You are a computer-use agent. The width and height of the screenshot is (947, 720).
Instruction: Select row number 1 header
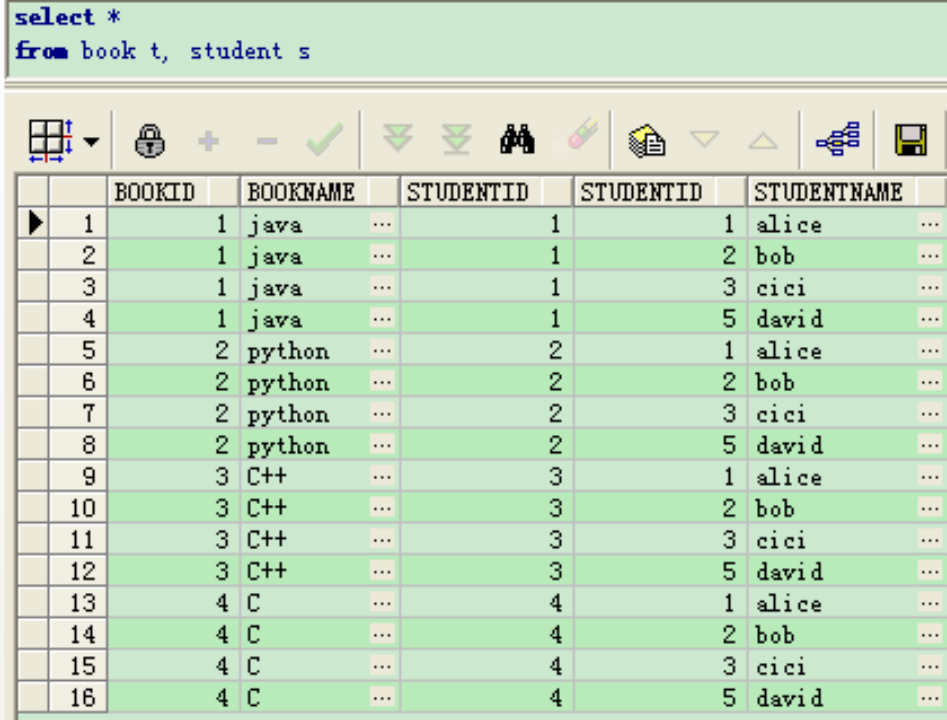[78, 224]
